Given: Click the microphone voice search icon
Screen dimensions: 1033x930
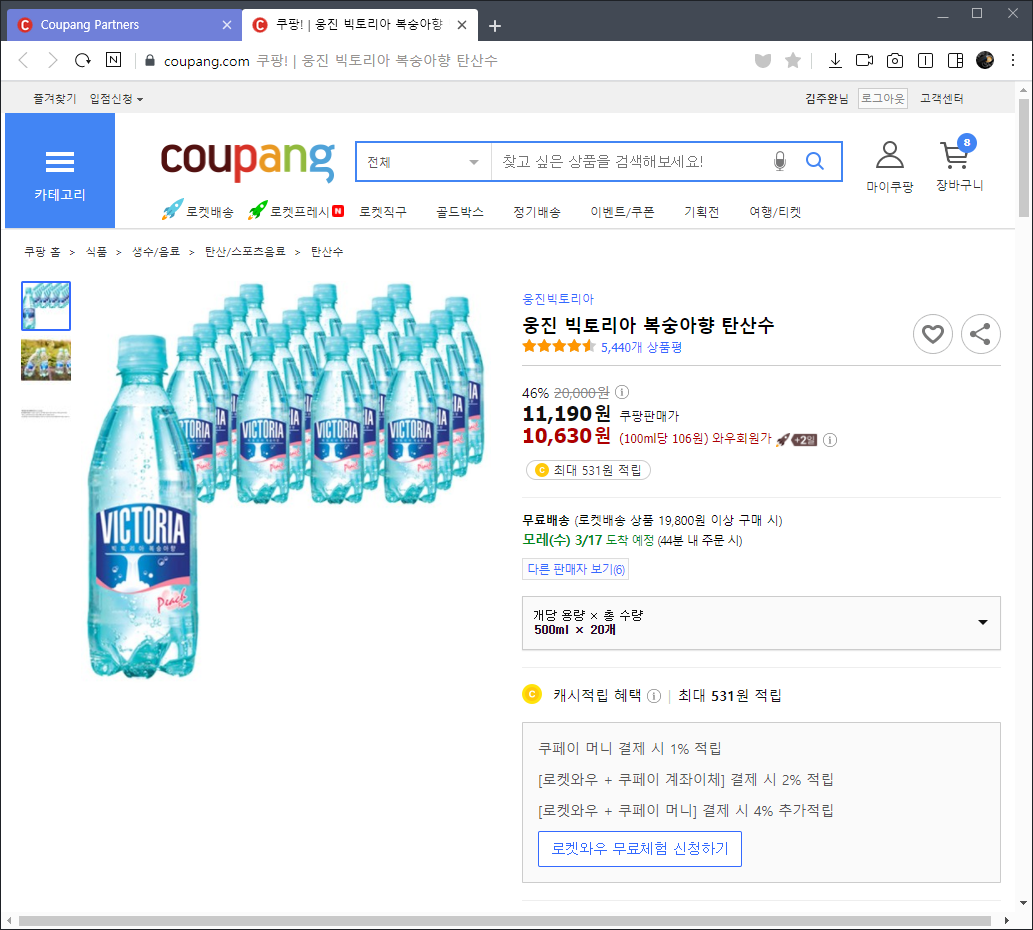Looking at the screenshot, I should [780, 161].
